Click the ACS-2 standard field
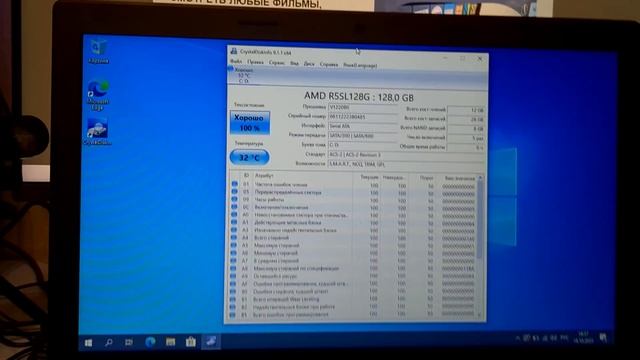This screenshot has width=640, height=360. click(x=406, y=155)
